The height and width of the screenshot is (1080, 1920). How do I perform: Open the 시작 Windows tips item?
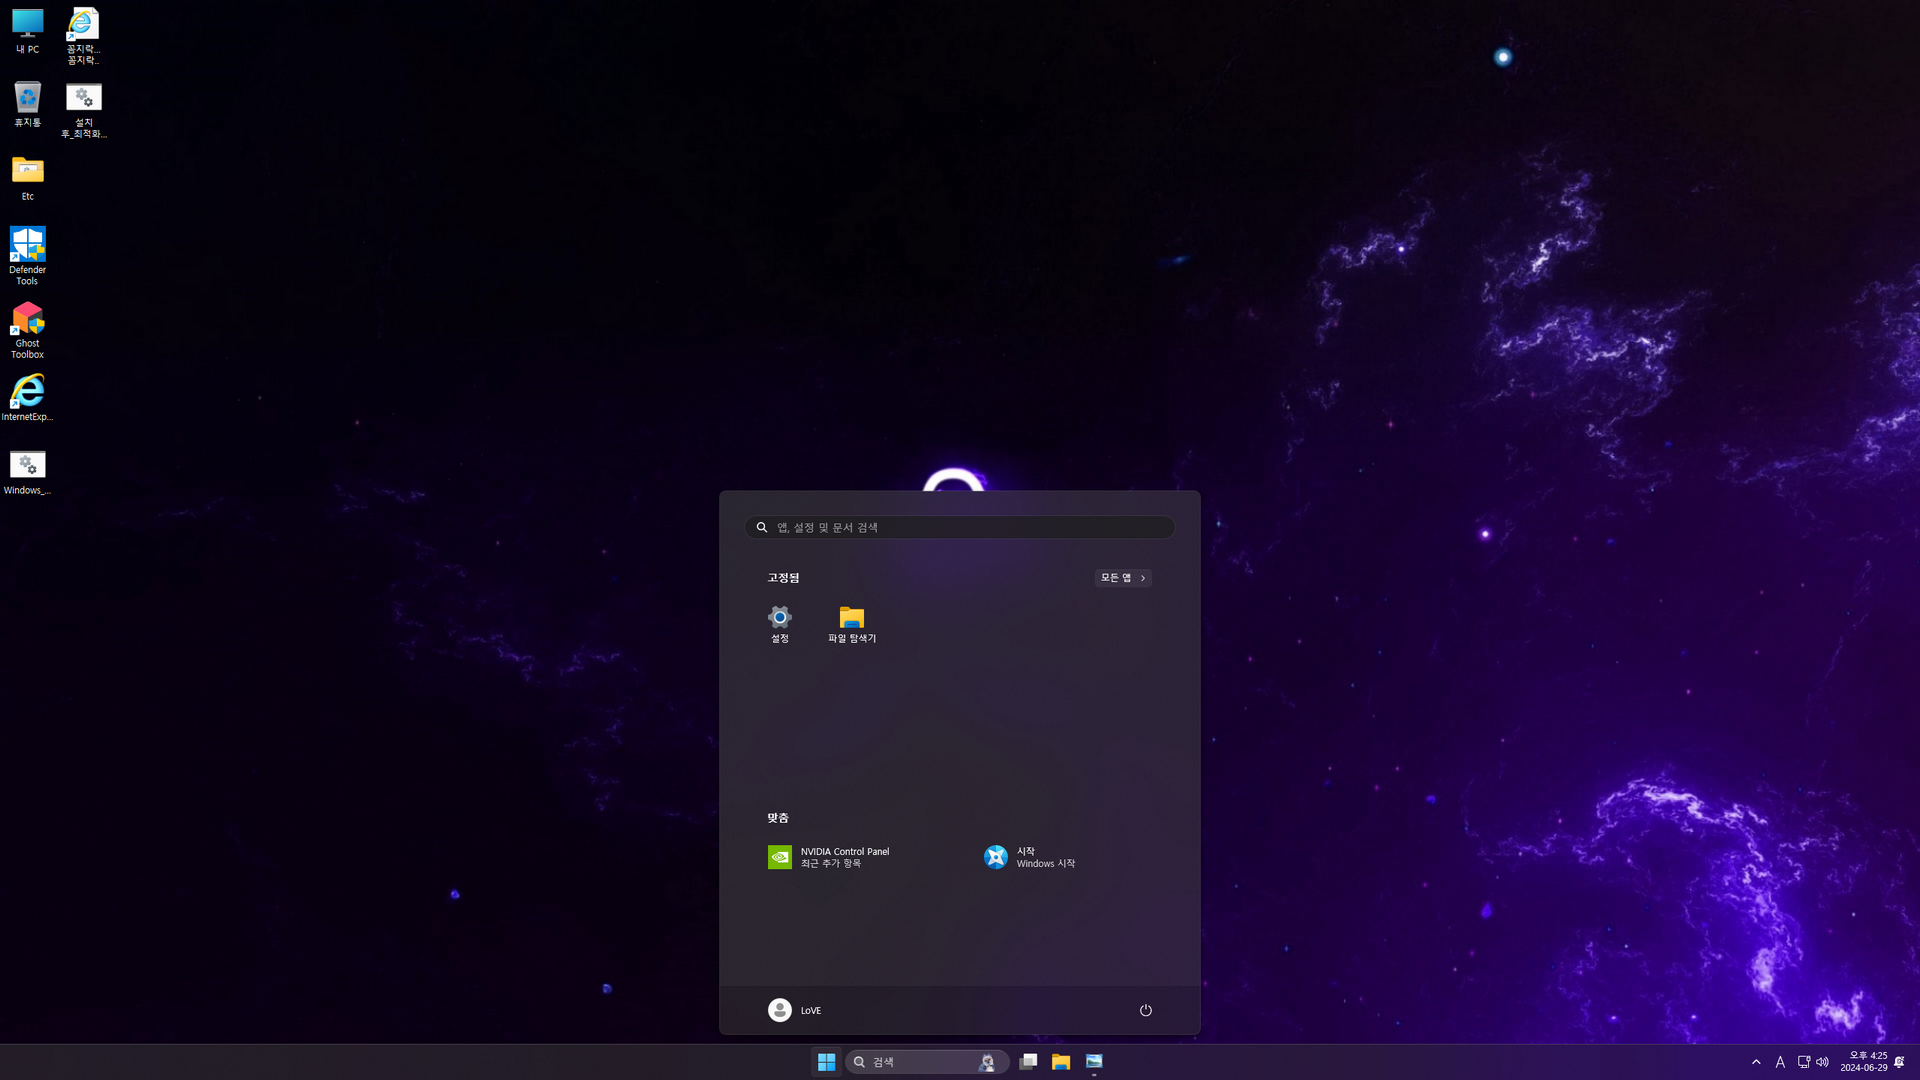tap(1030, 857)
